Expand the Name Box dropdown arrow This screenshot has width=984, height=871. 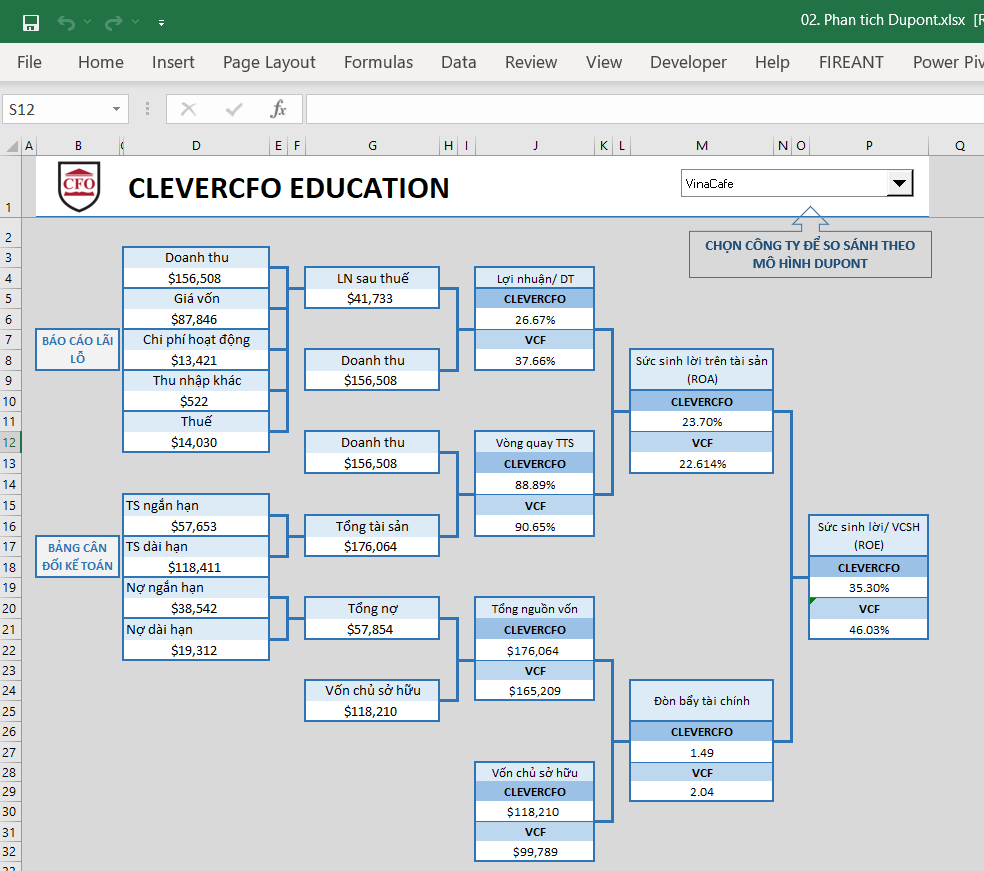pos(117,109)
